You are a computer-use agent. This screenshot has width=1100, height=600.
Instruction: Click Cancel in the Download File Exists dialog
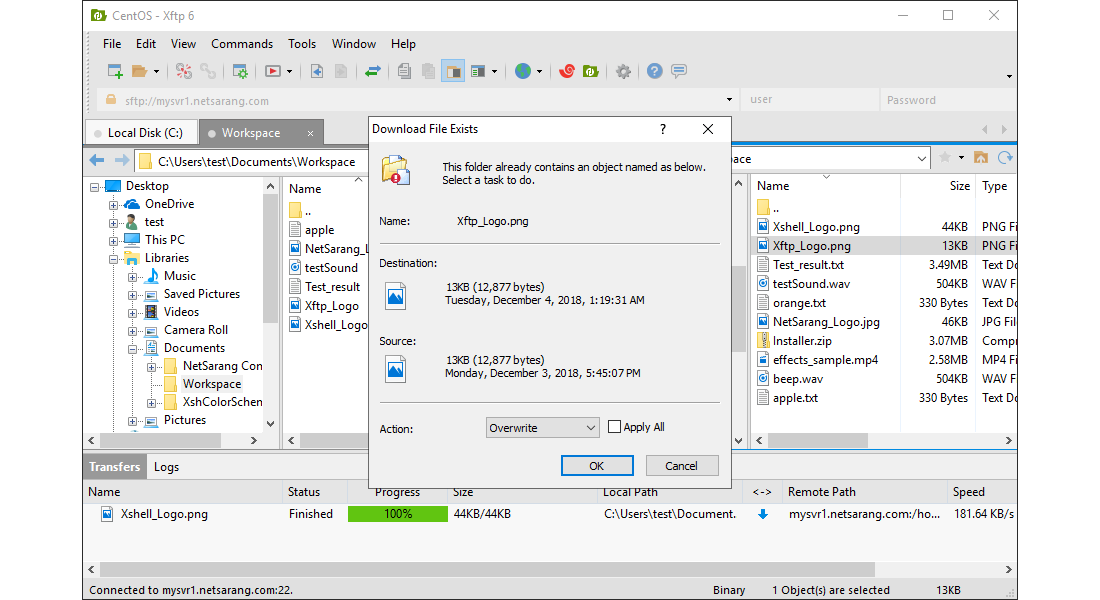click(681, 466)
